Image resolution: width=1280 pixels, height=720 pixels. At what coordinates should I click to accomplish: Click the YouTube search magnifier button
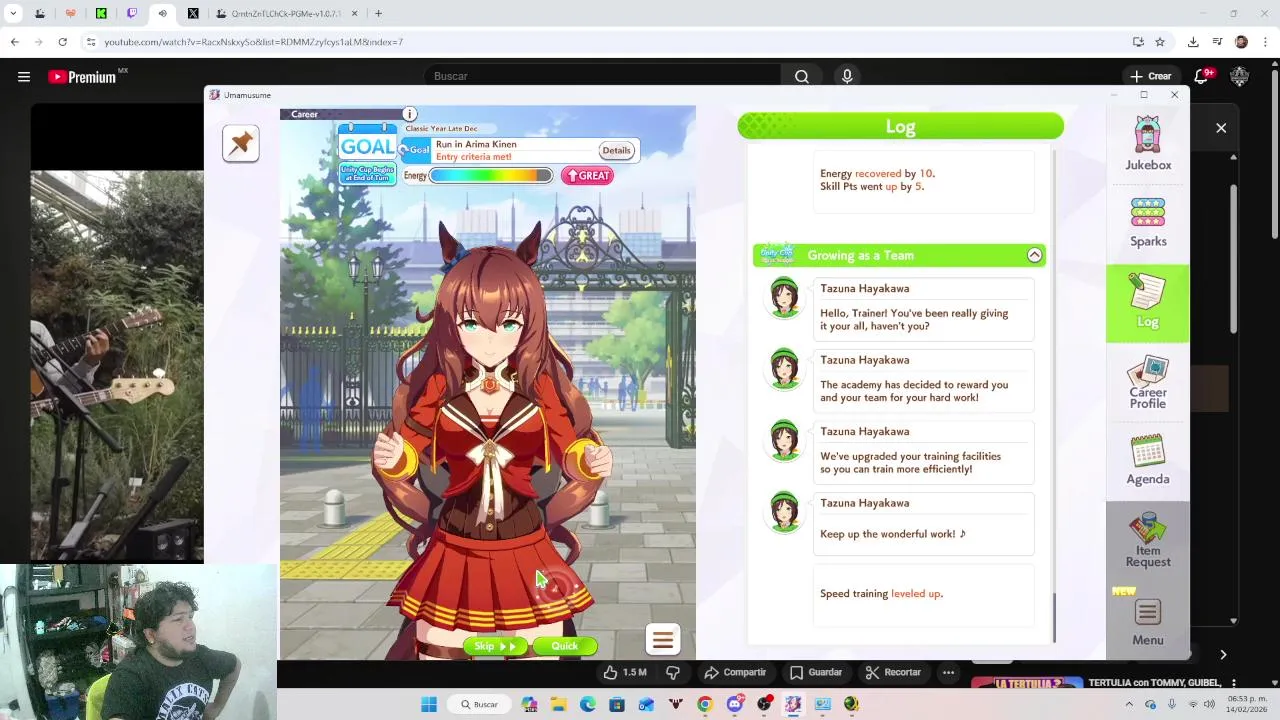(x=802, y=76)
